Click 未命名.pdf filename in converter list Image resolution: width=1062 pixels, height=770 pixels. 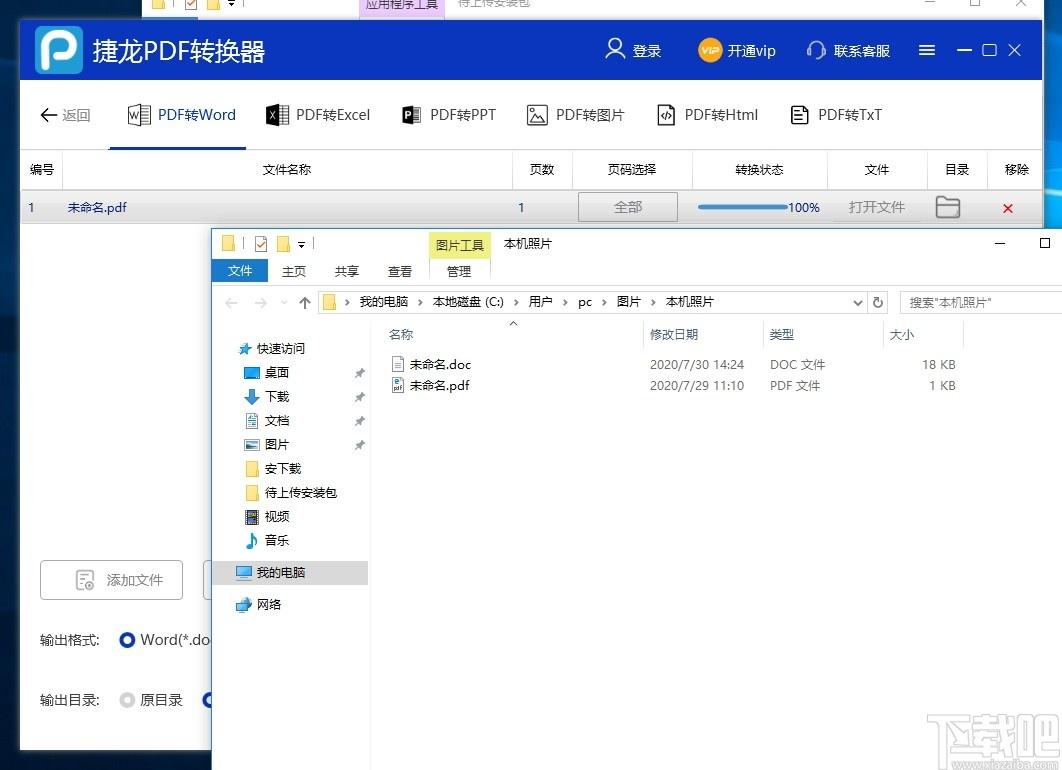point(97,208)
